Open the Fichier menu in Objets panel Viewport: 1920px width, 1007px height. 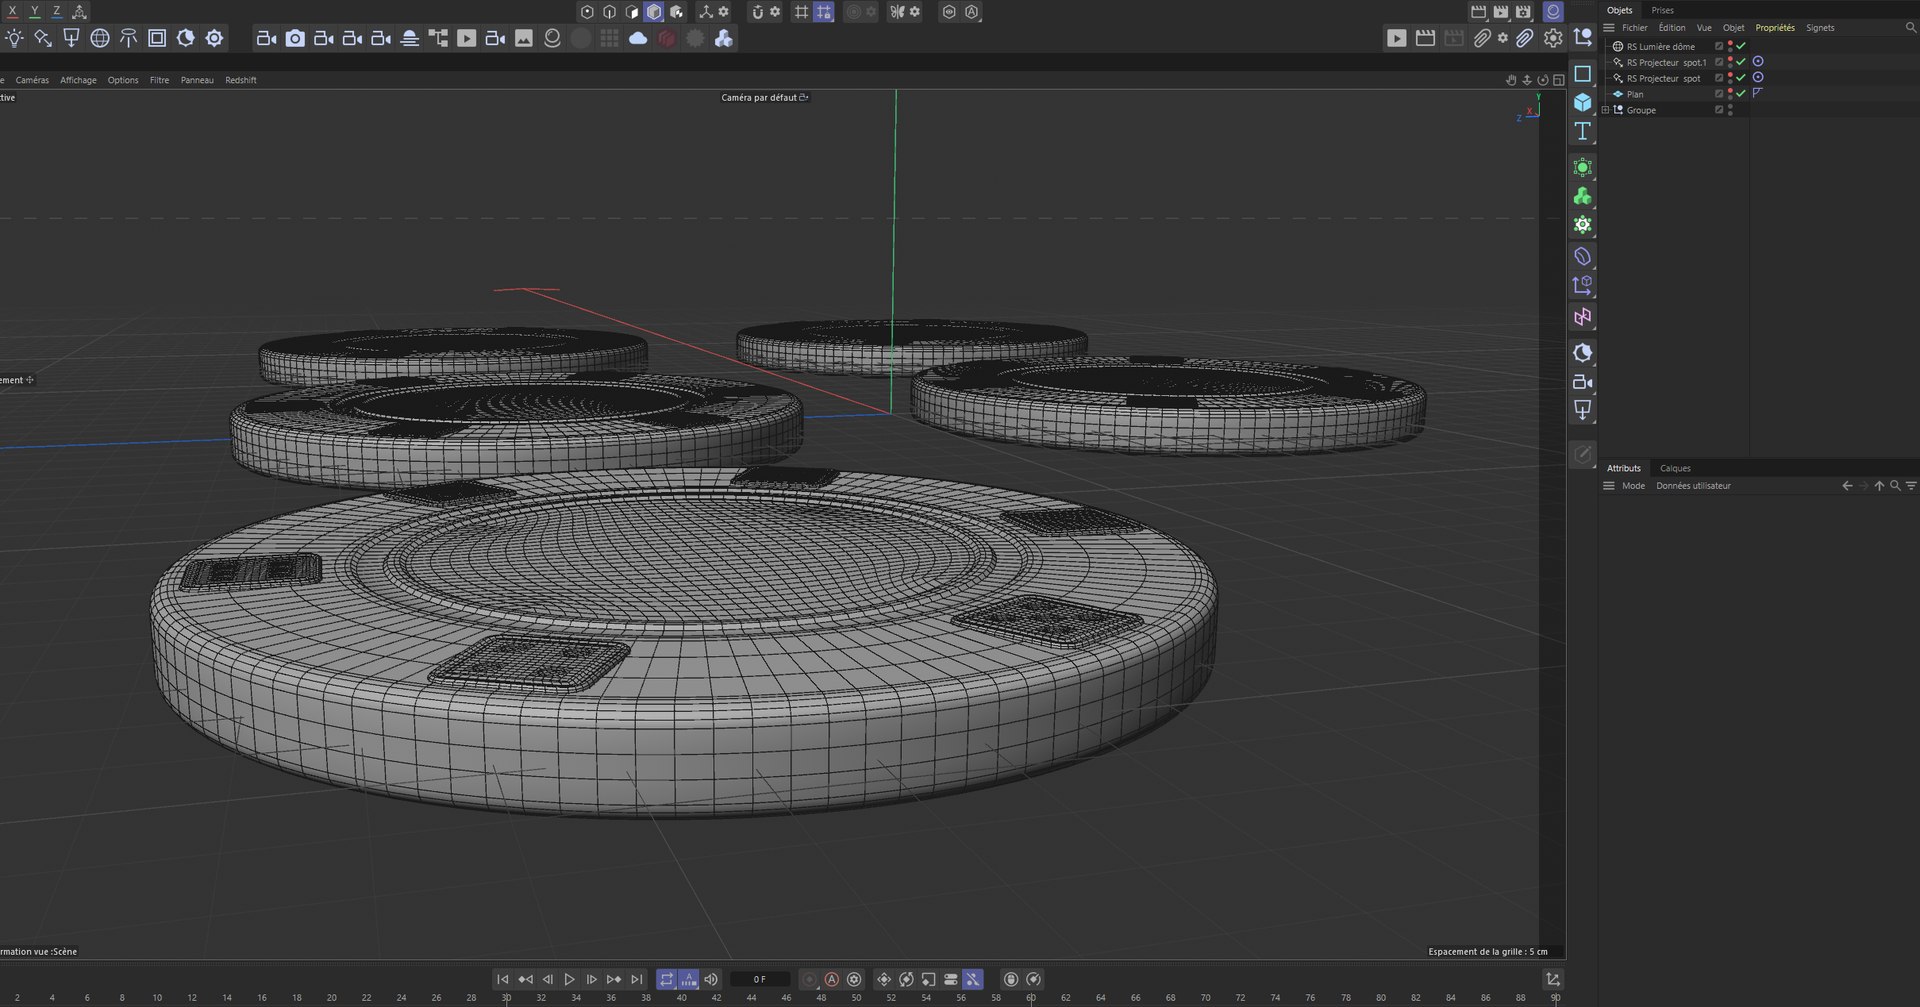1635,28
